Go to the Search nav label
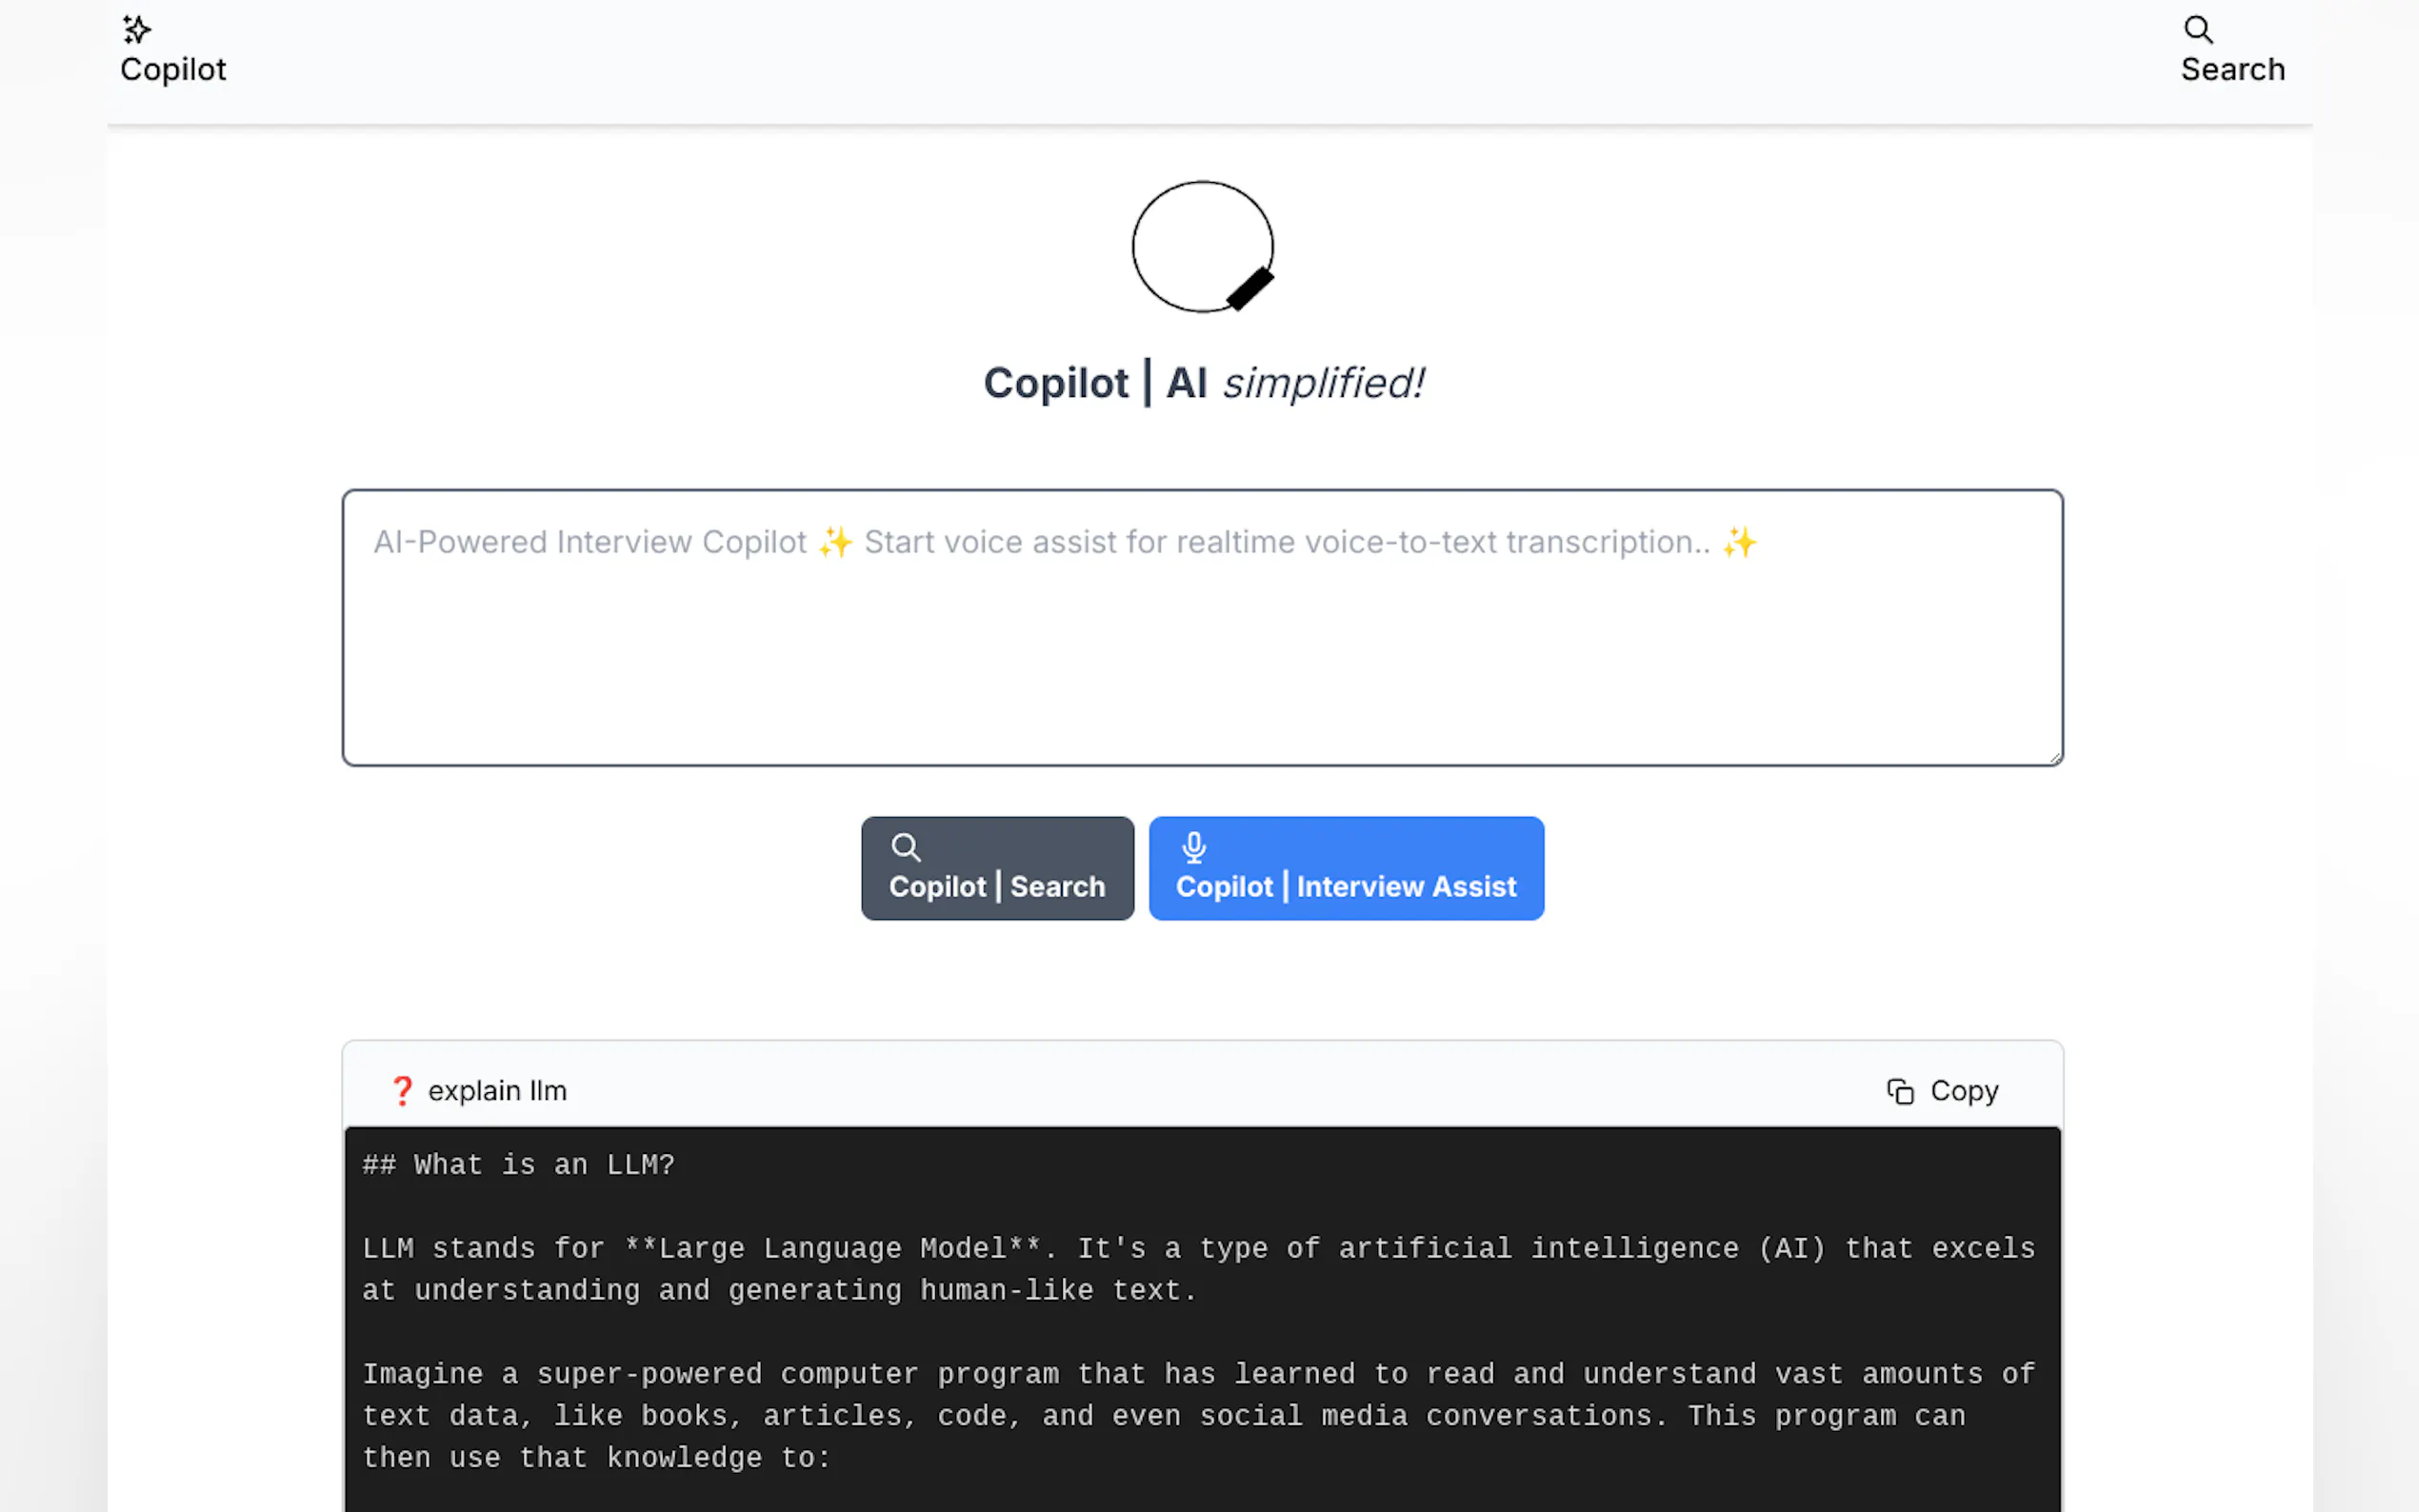This screenshot has height=1512, width=2419. [2232, 69]
